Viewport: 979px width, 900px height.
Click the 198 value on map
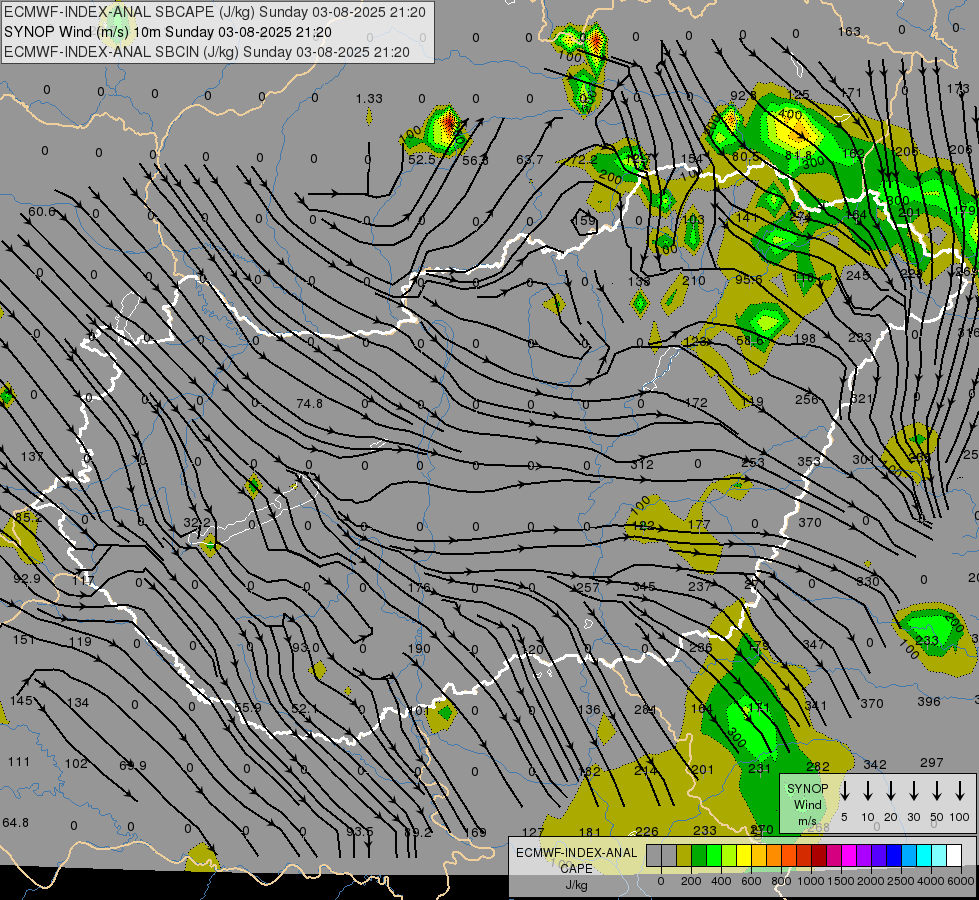[x=805, y=339]
